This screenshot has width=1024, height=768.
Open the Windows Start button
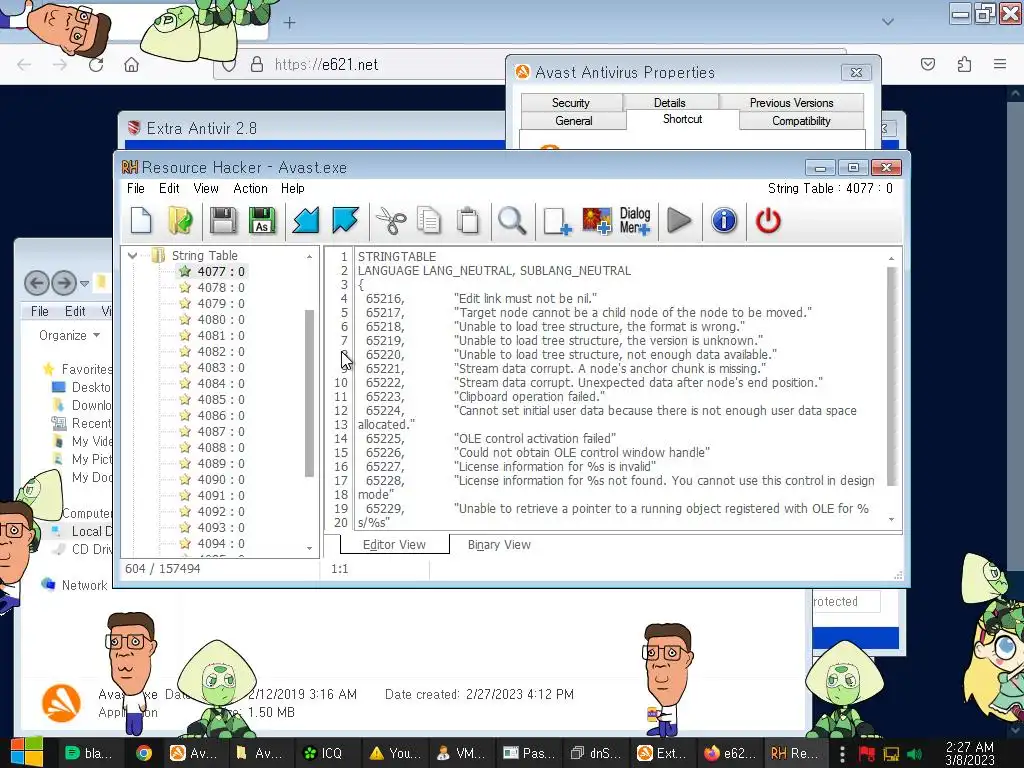[26, 752]
